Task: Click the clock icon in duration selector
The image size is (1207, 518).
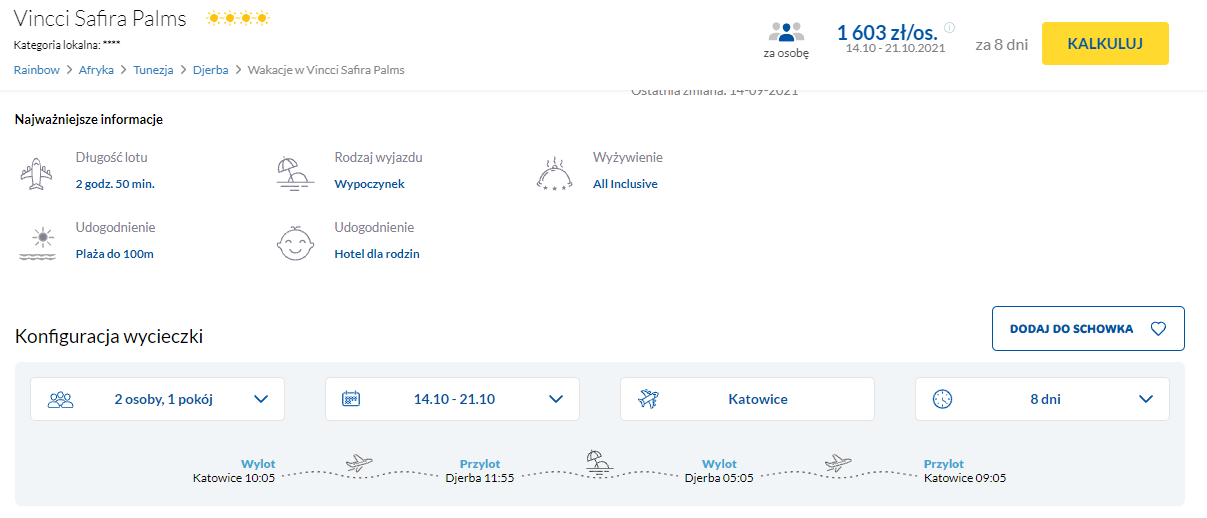Action: tap(941, 399)
